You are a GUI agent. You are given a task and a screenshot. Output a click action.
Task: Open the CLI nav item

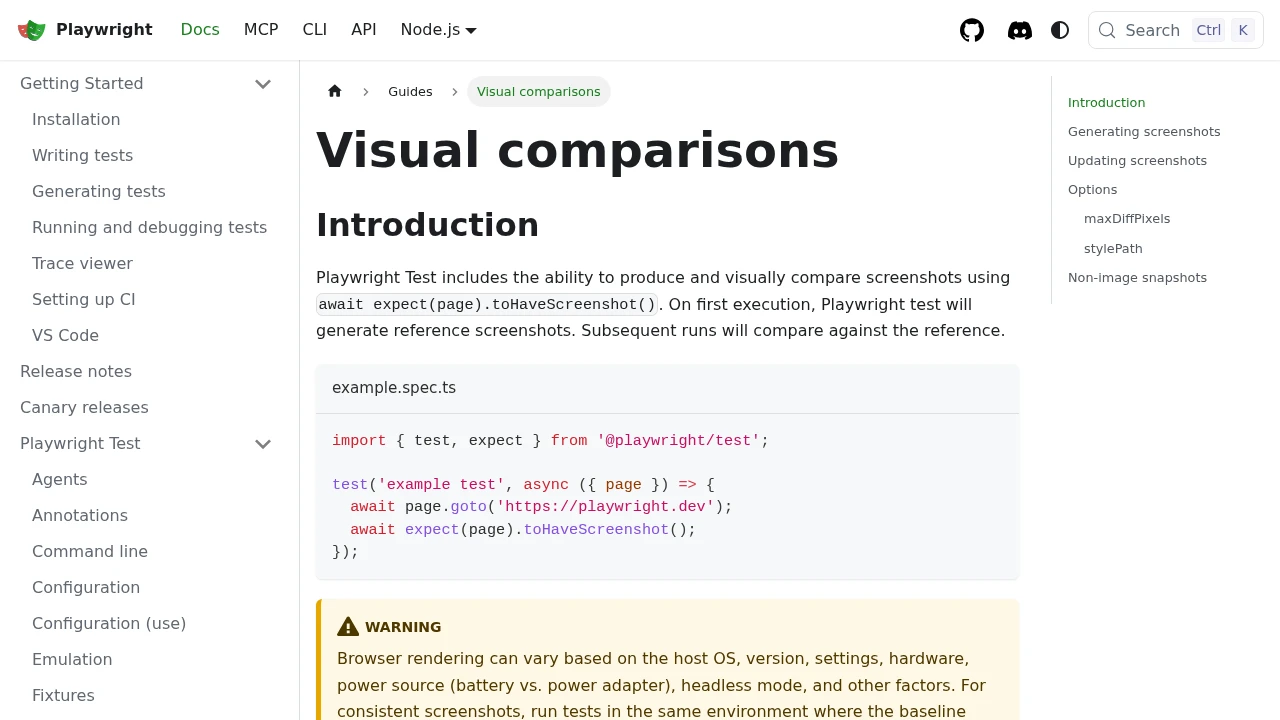click(315, 30)
